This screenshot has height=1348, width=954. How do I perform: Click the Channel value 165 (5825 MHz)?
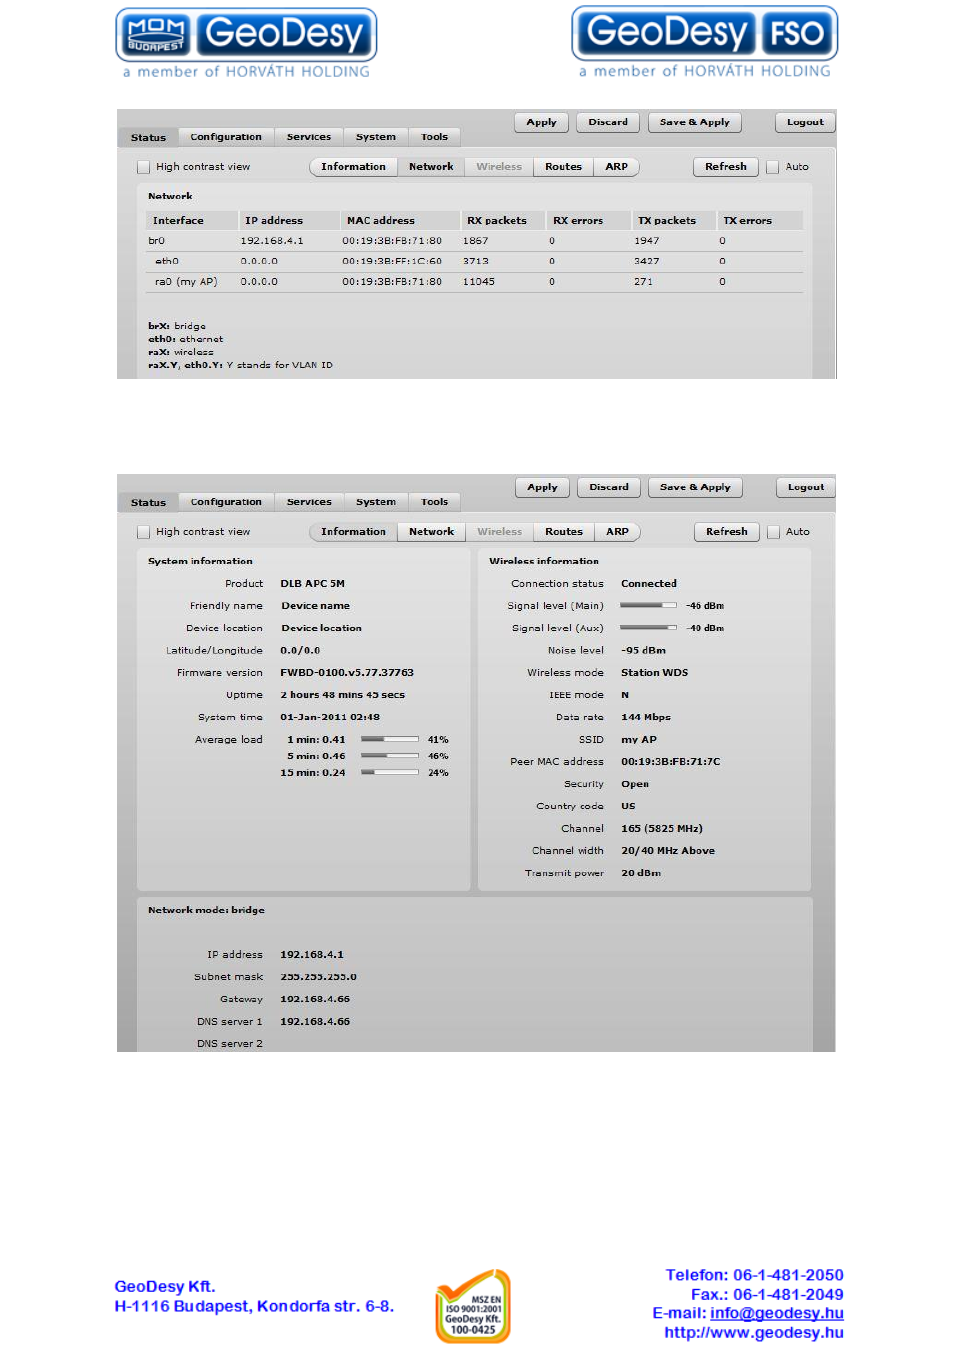pyautogui.click(x=662, y=829)
